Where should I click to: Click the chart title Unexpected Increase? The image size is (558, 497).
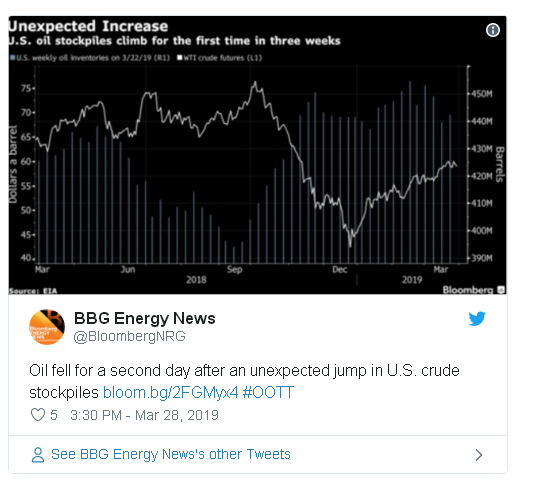coord(88,26)
